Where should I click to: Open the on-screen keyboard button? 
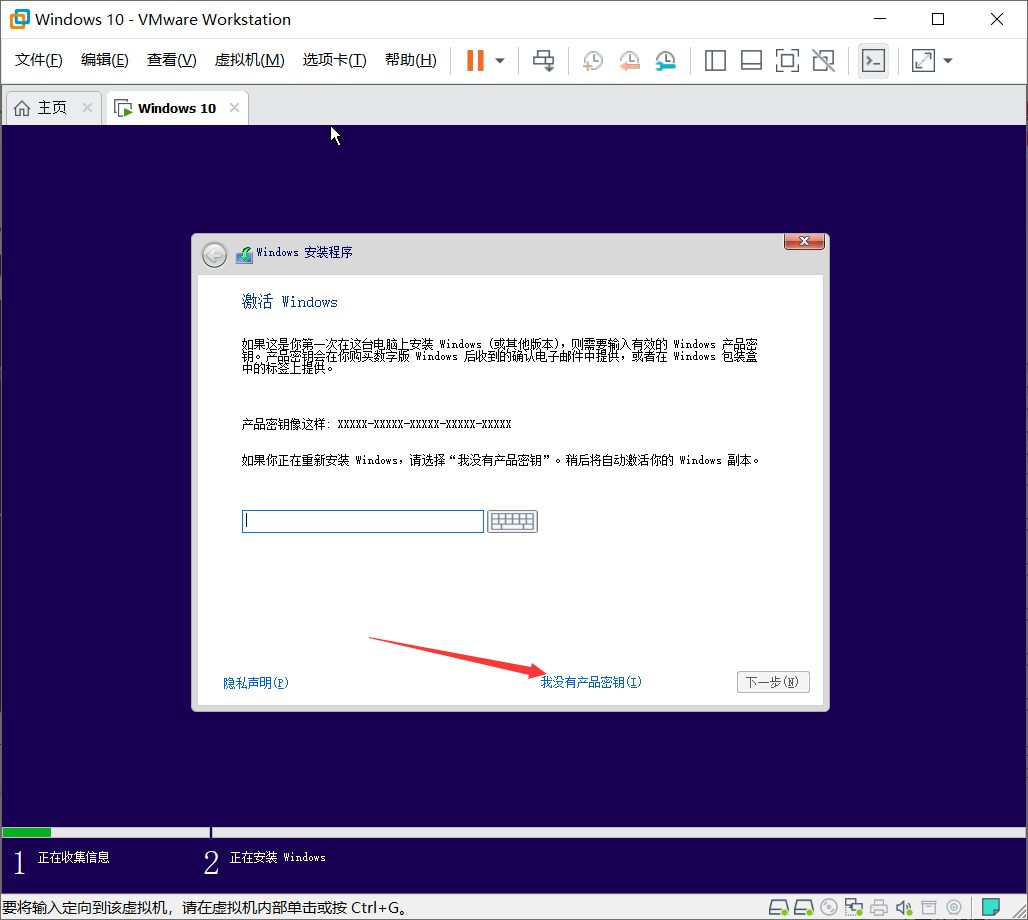click(513, 521)
